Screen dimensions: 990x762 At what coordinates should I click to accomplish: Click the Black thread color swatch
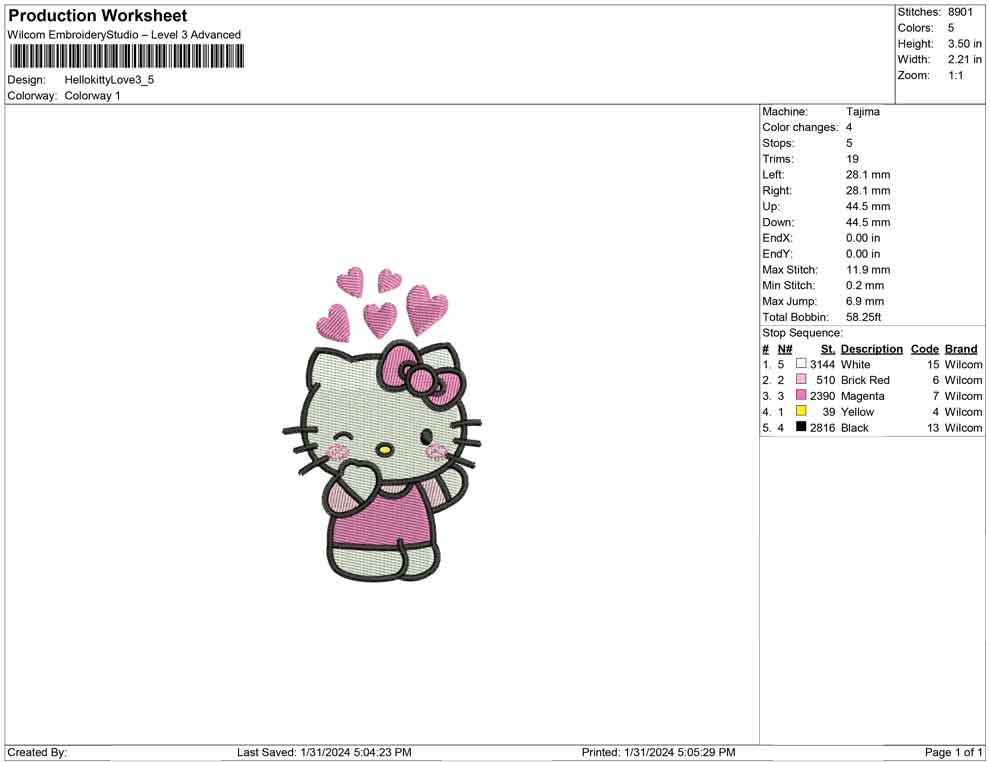pyautogui.click(x=801, y=427)
